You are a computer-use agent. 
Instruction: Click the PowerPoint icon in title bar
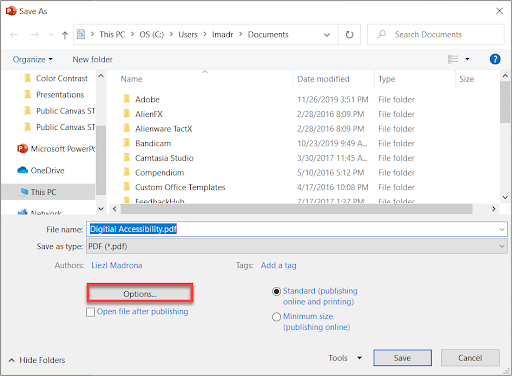[11, 11]
